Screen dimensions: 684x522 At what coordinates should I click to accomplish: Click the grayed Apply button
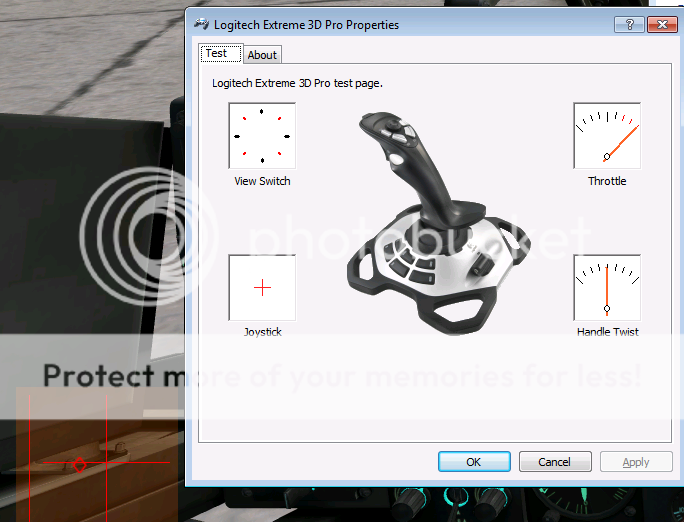tap(636, 461)
